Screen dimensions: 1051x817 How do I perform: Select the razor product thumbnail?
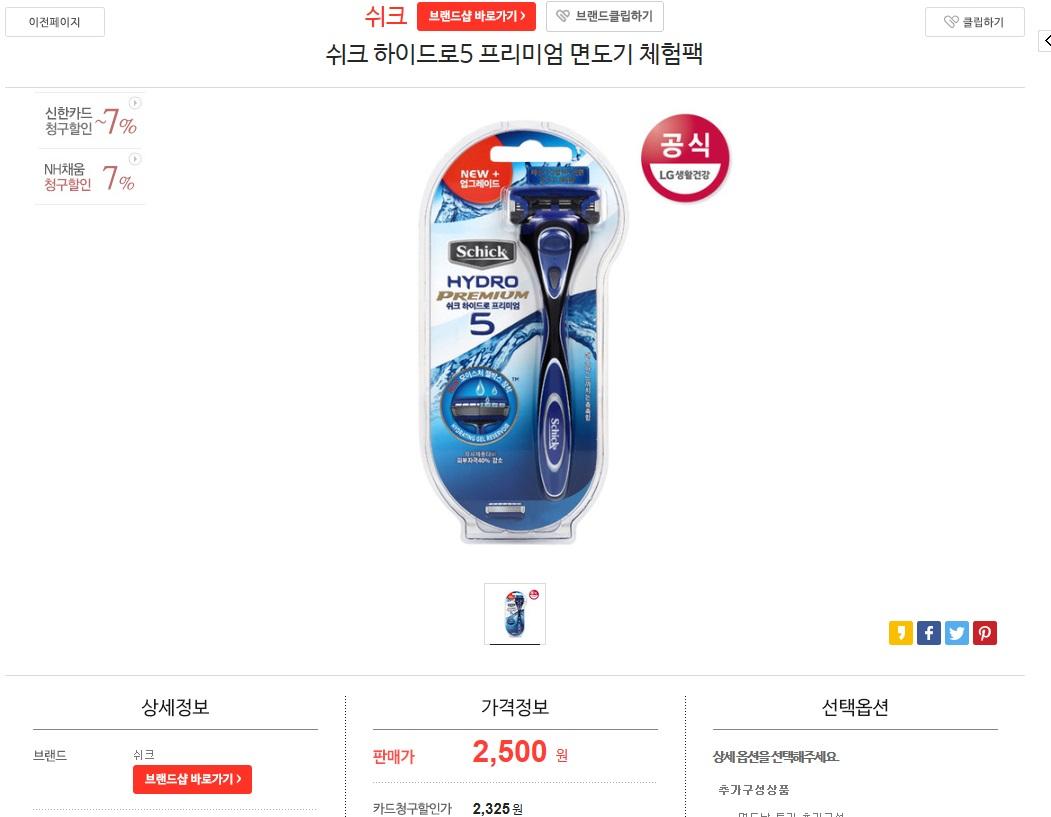[x=515, y=614]
